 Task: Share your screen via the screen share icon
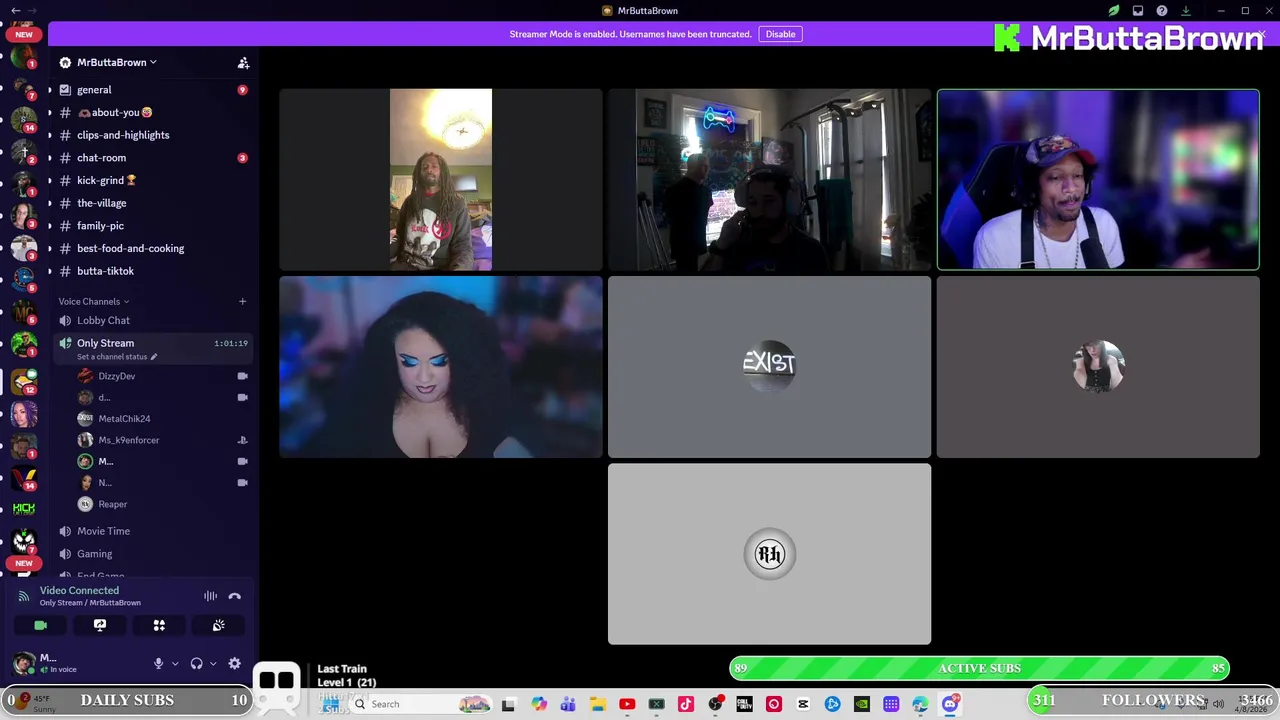point(100,625)
